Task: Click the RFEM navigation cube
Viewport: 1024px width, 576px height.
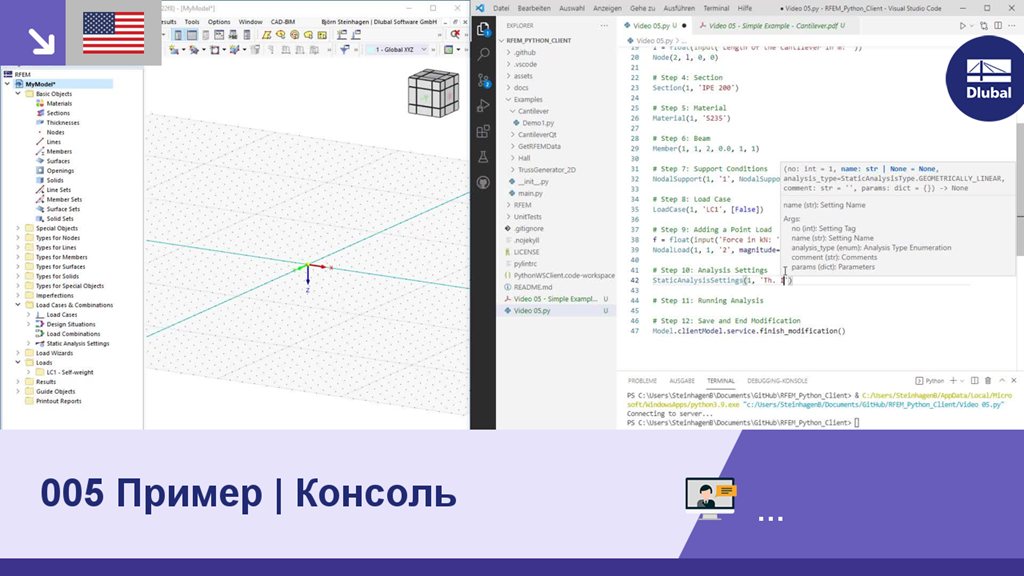Action: point(433,93)
